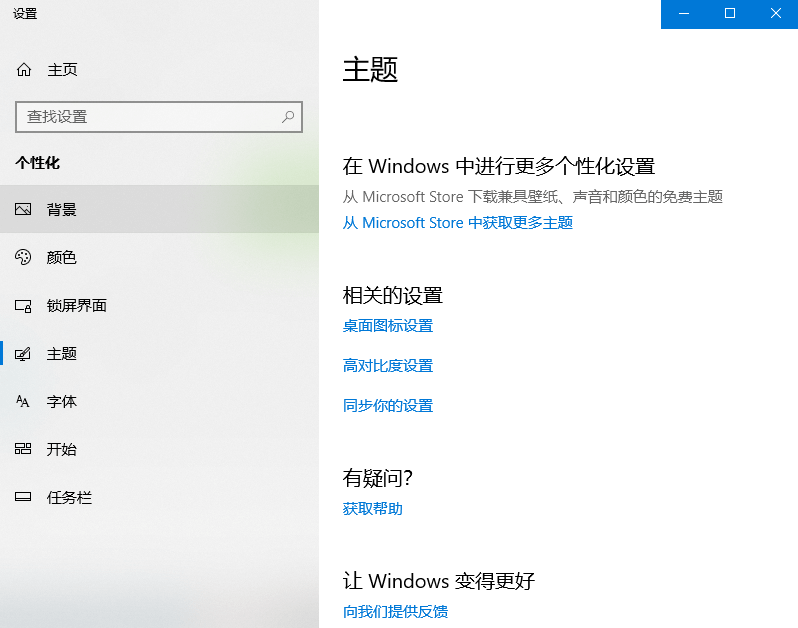Click the 获取帮助 link
The image size is (798, 628).
(373, 509)
